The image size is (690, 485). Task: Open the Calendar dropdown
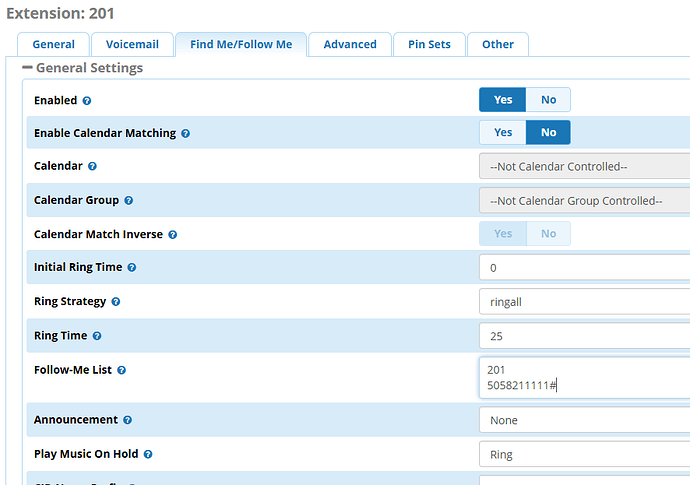pos(584,166)
